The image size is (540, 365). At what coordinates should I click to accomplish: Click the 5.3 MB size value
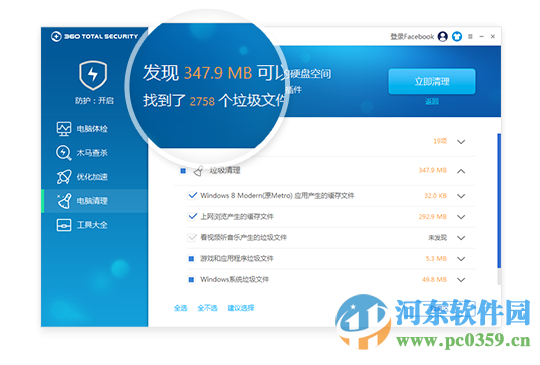pos(436,259)
